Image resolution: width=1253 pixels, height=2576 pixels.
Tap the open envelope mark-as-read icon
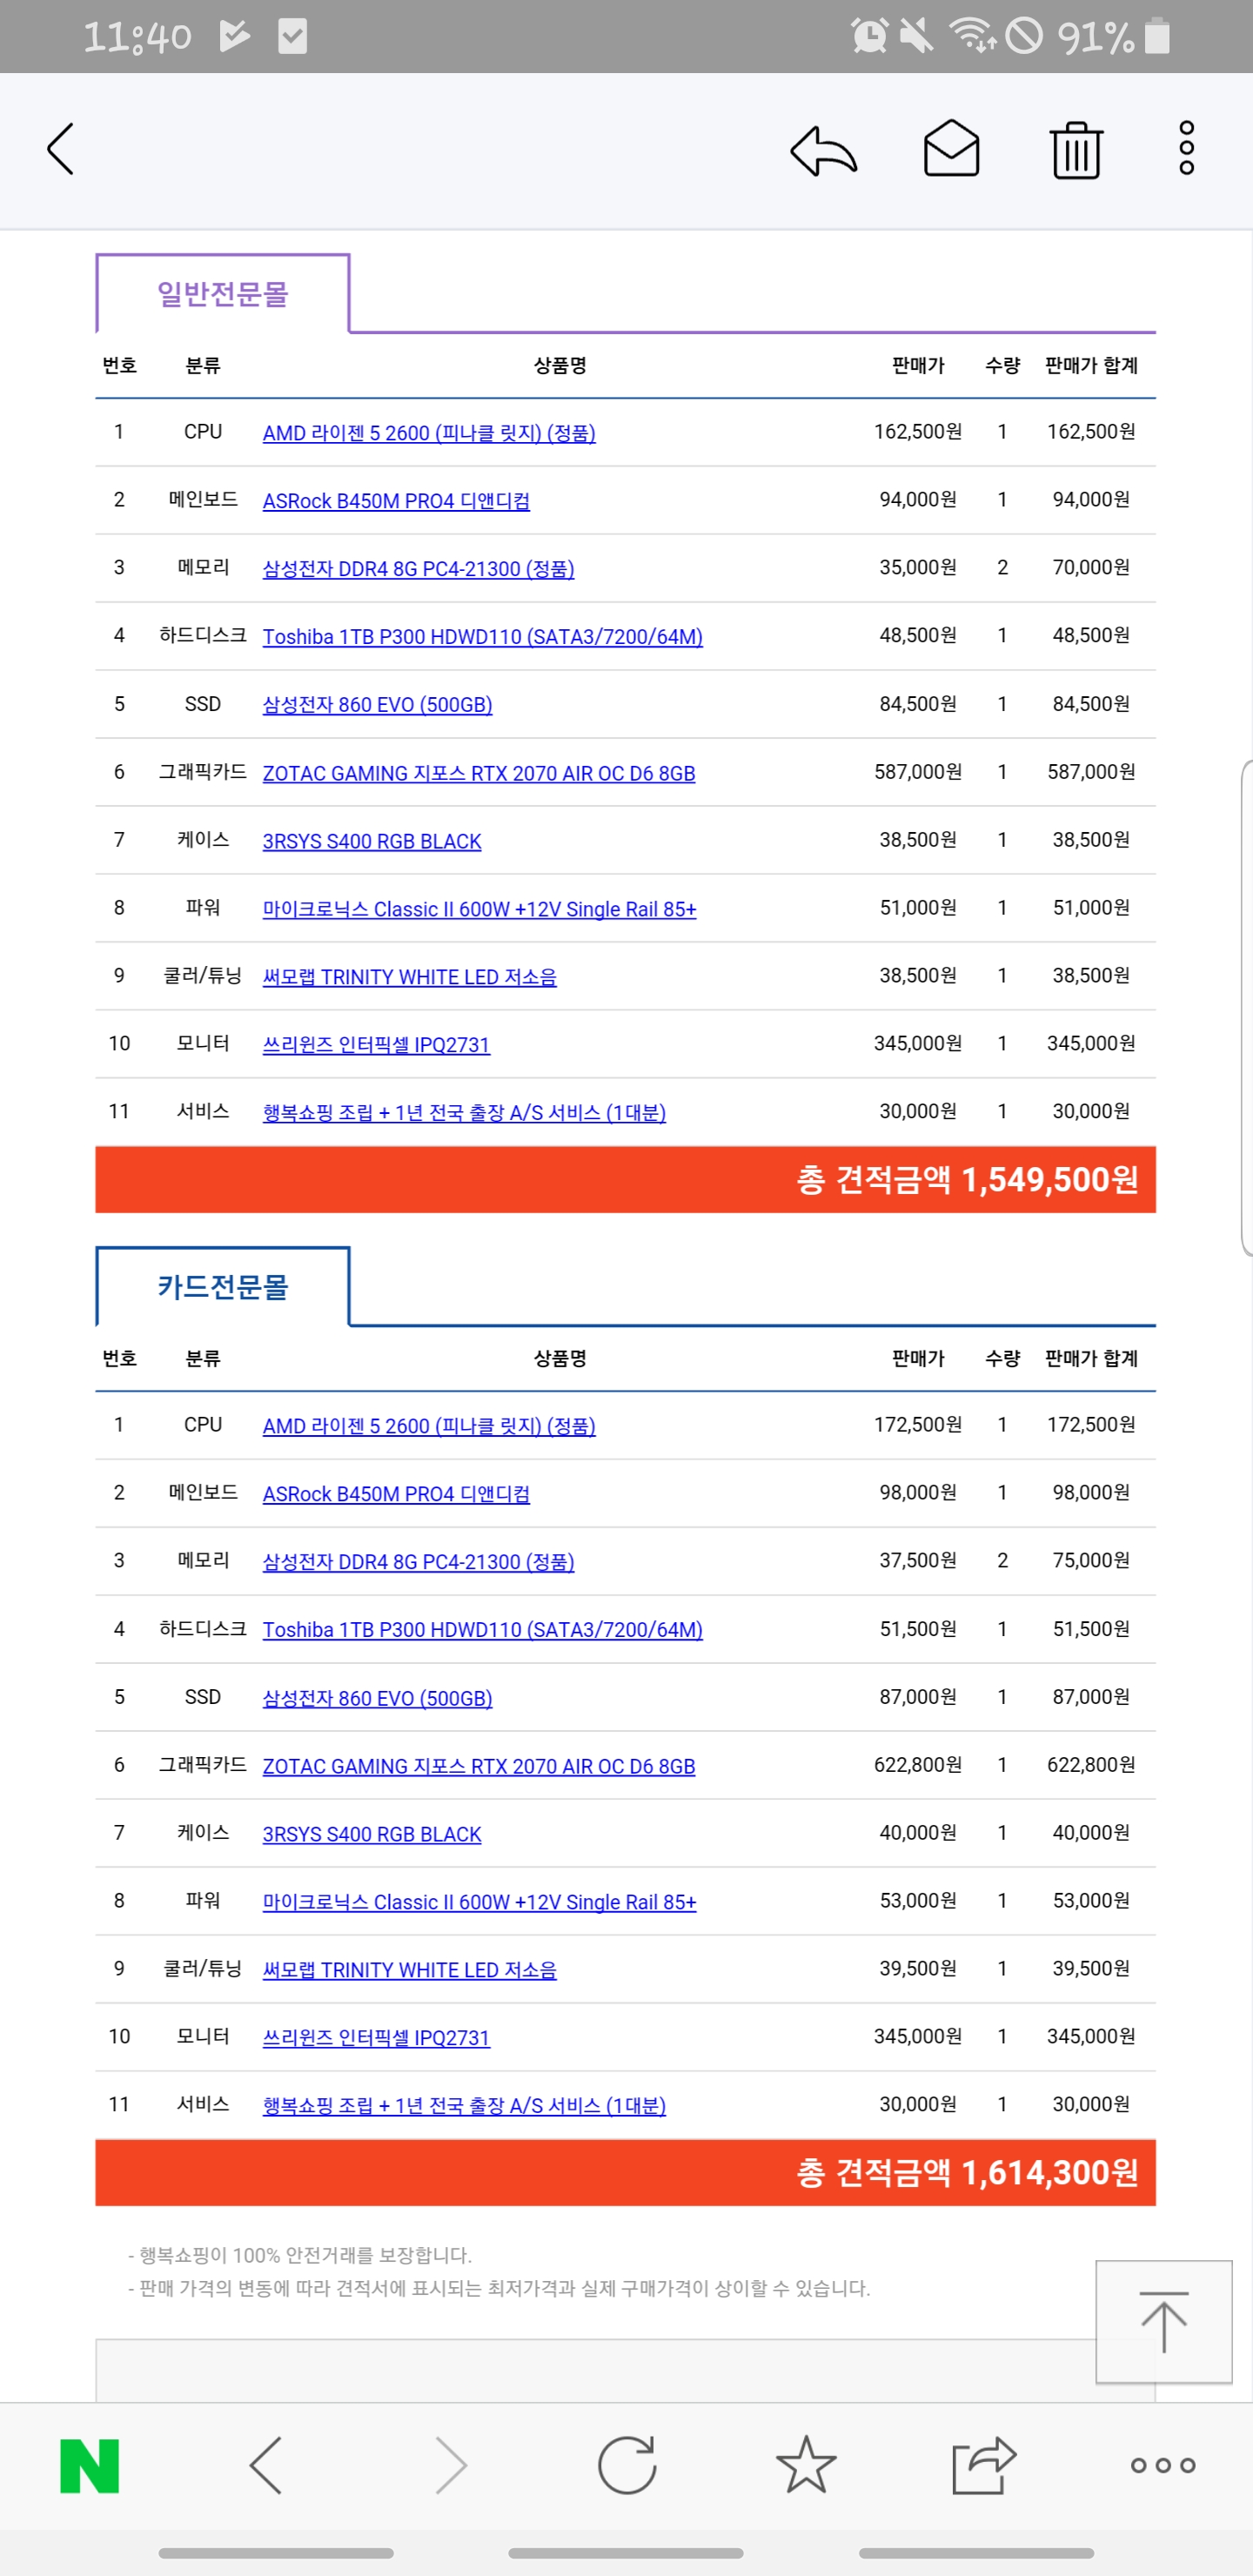(951, 148)
